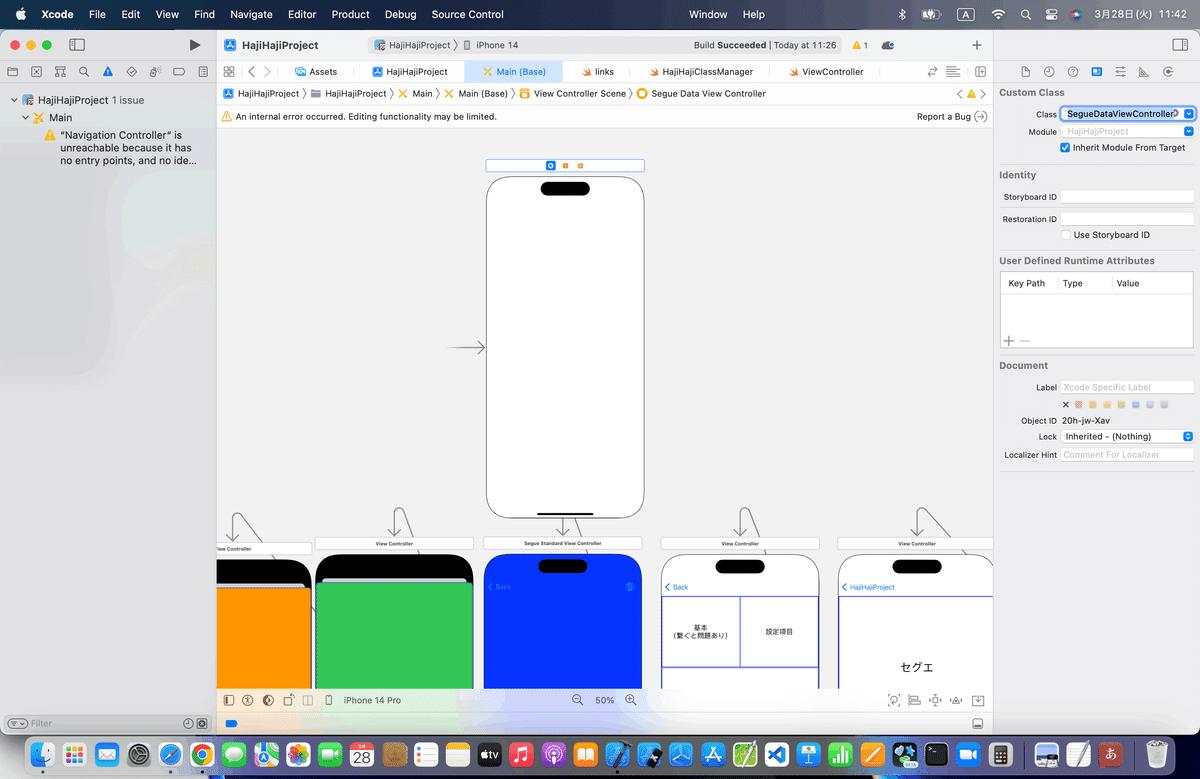Open the Class dropdown arrow
The image size is (1200, 779).
[x=1188, y=114]
